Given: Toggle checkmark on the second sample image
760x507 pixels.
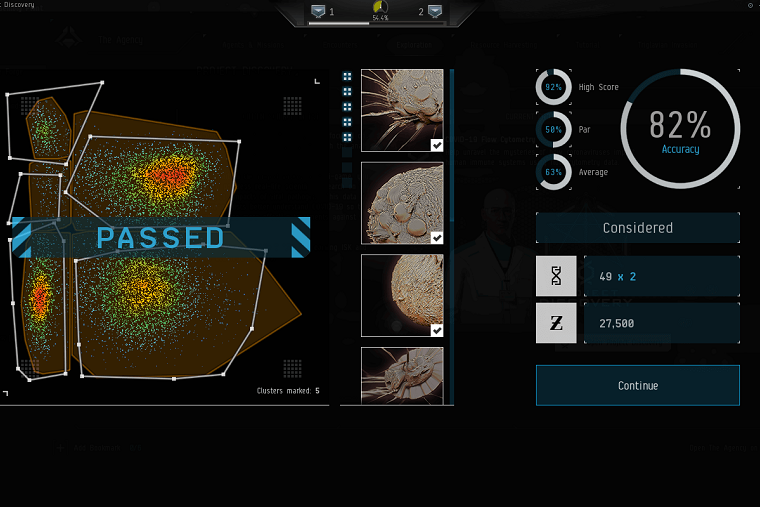Looking at the screenshot, I should [437, 238].
